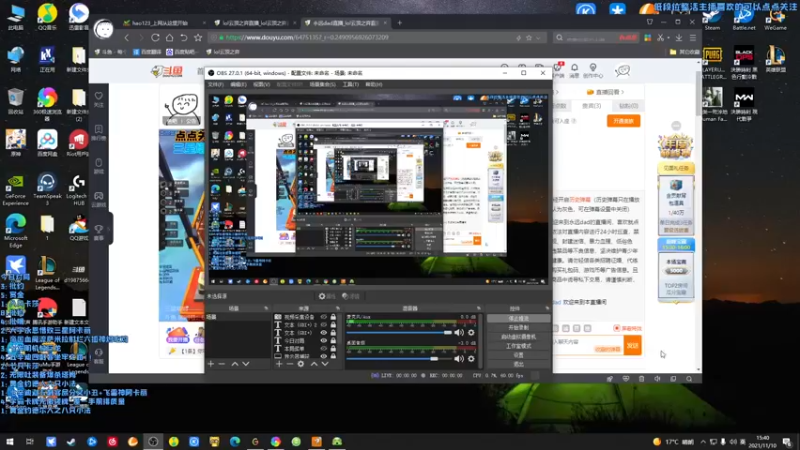
Task: Go to browser home page icon
Action: point(169,37)
